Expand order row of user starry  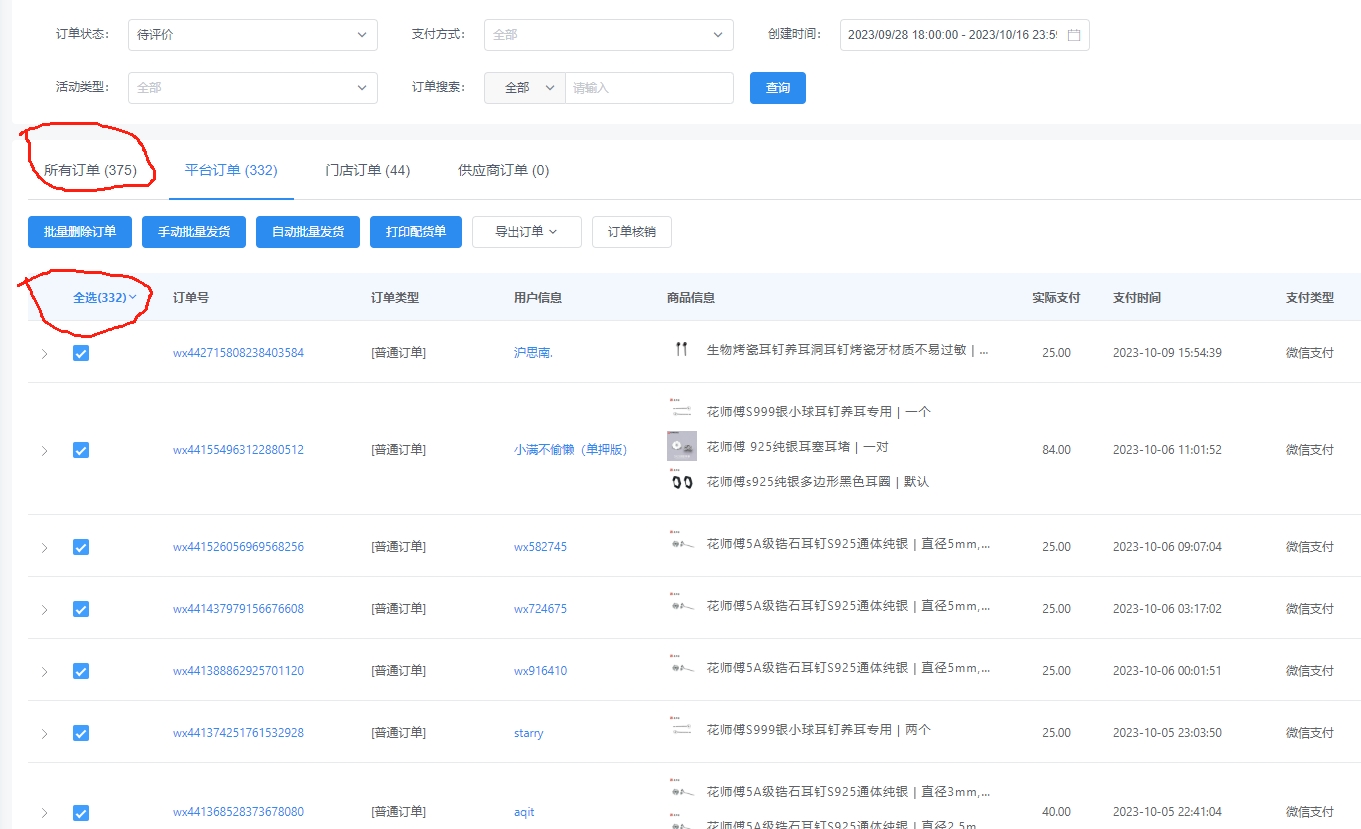coord(44,733)
